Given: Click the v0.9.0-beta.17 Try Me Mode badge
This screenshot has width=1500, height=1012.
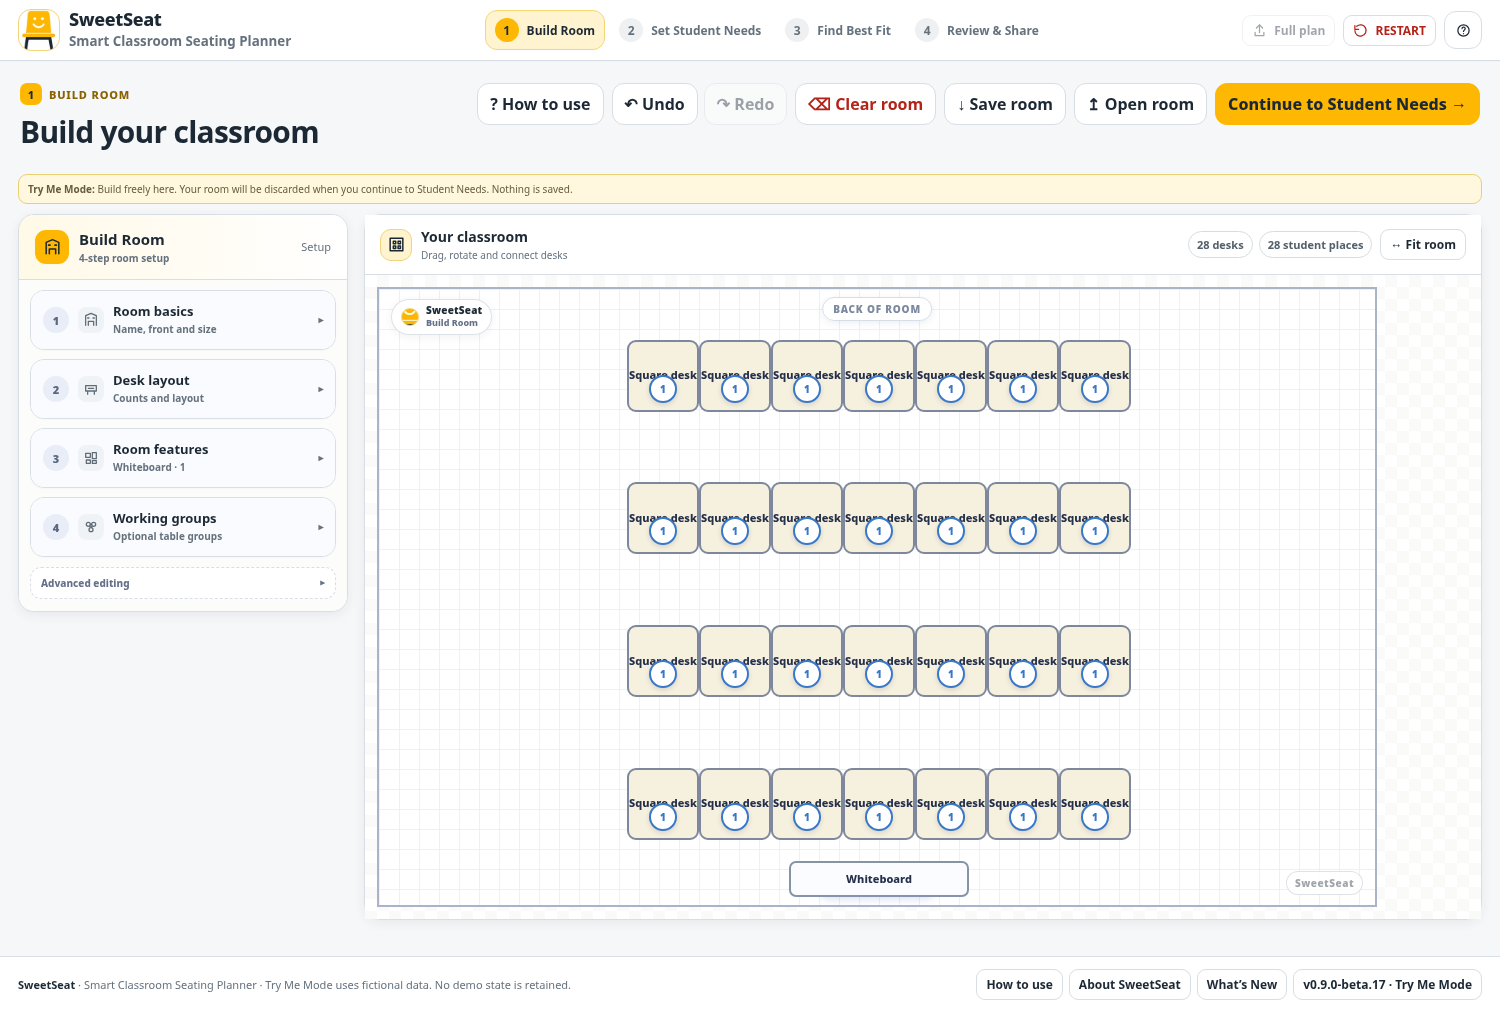Looking at the screenshot, I should (x=1387, y=985).
